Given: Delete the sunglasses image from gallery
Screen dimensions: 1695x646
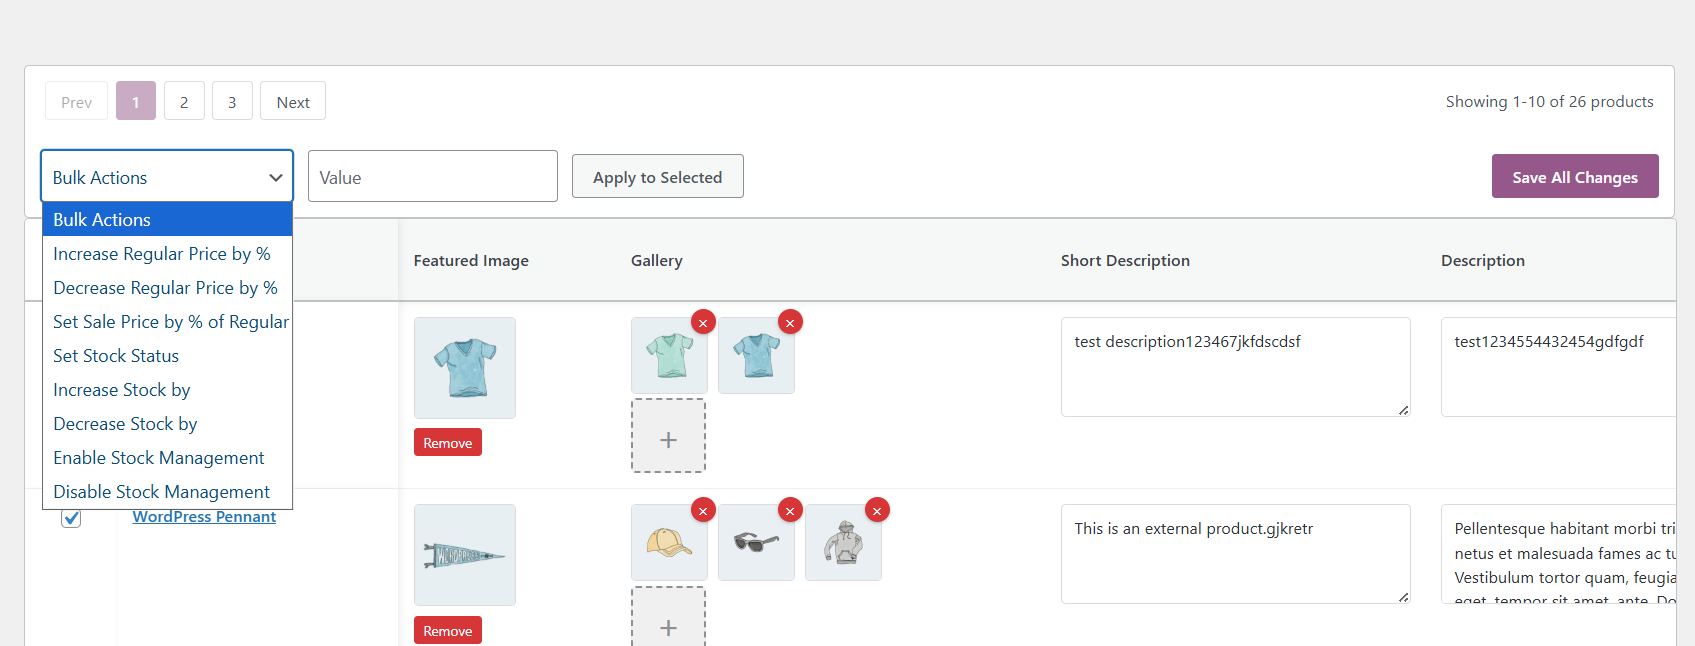Looking at the screenshot, I should tap(790, 511).
